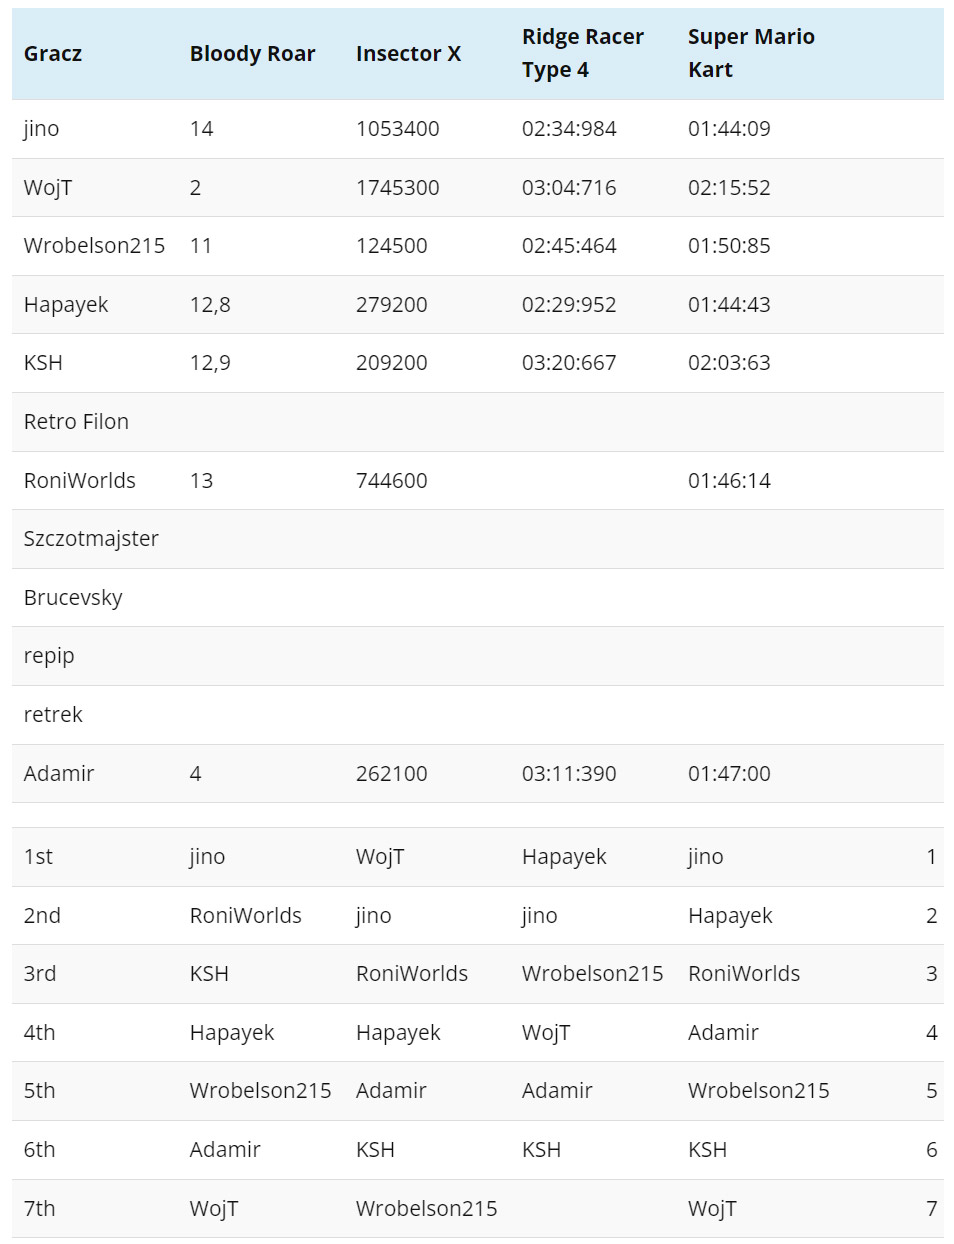
Task: Click the retrek player name
Action: tap(53, 715)
